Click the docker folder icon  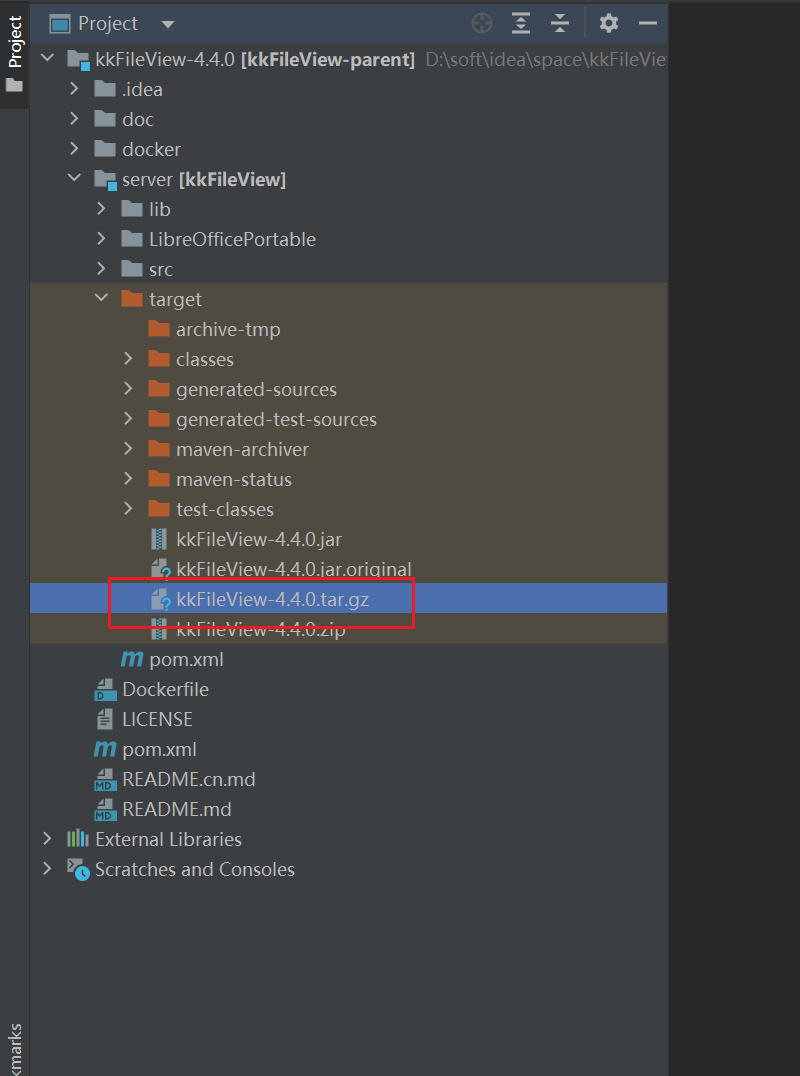pyautogui.click(x=104, y=149)
